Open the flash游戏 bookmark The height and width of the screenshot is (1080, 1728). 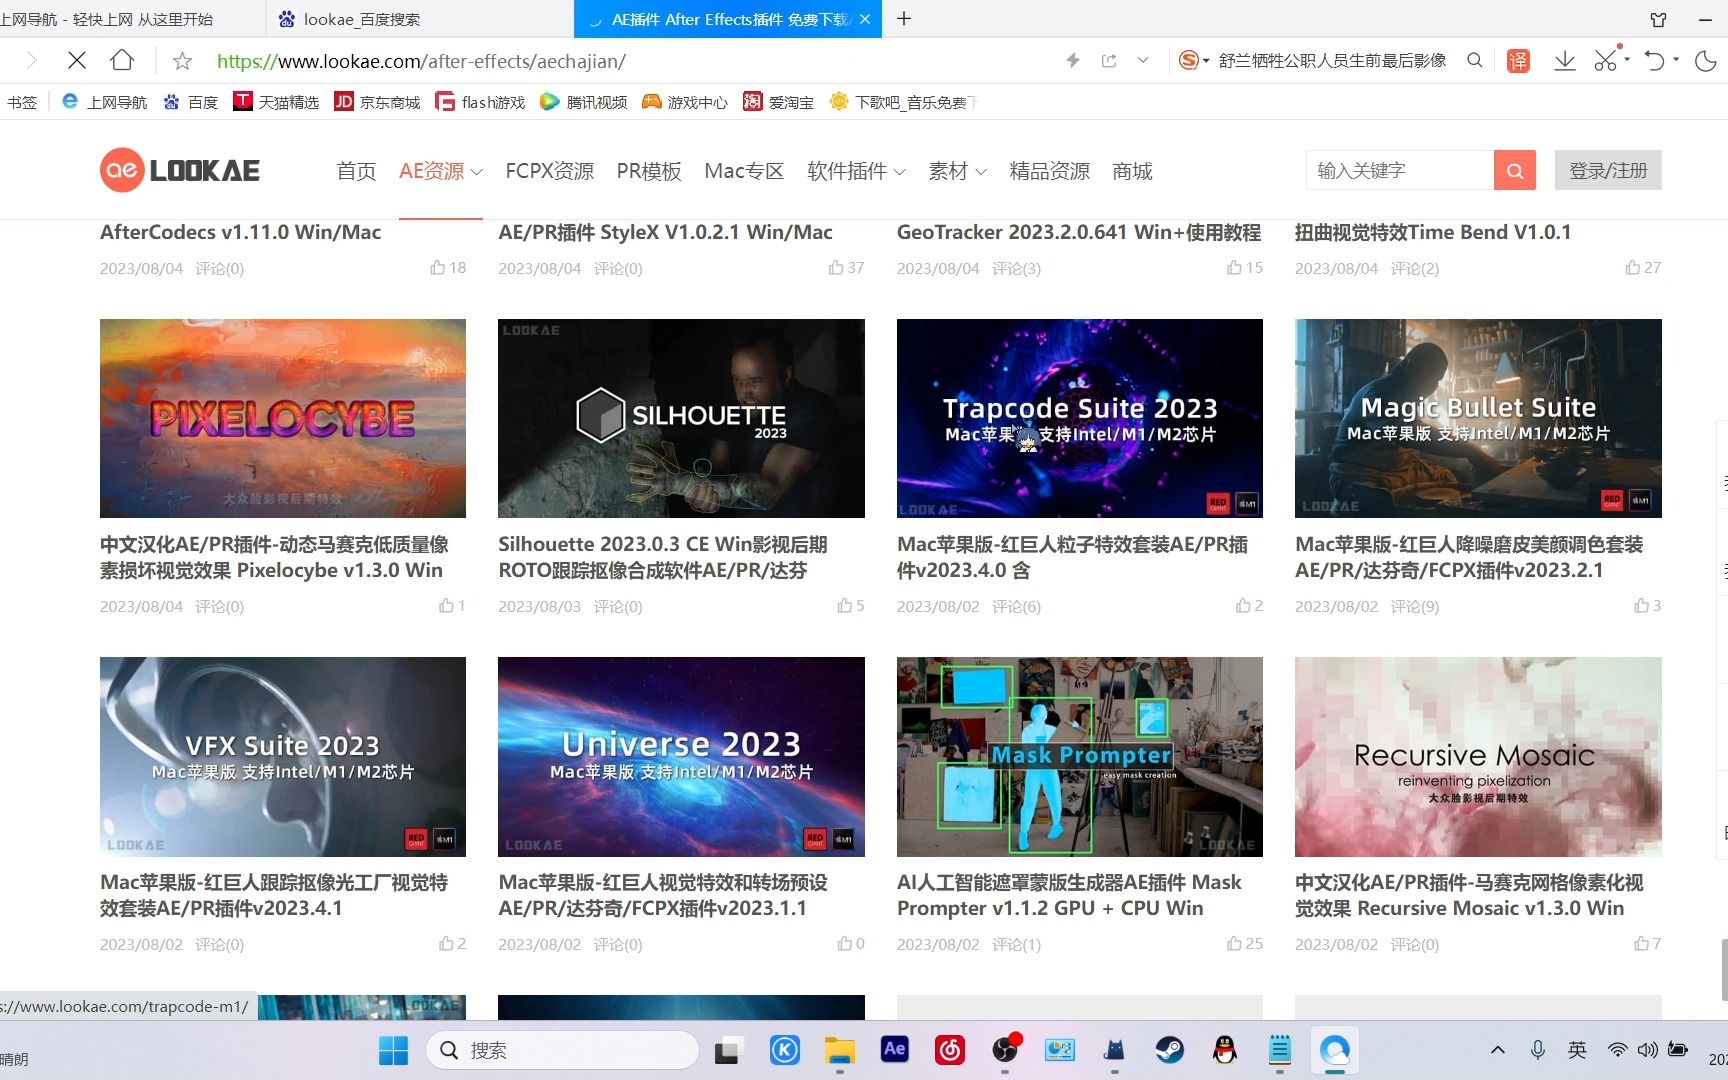480,102
